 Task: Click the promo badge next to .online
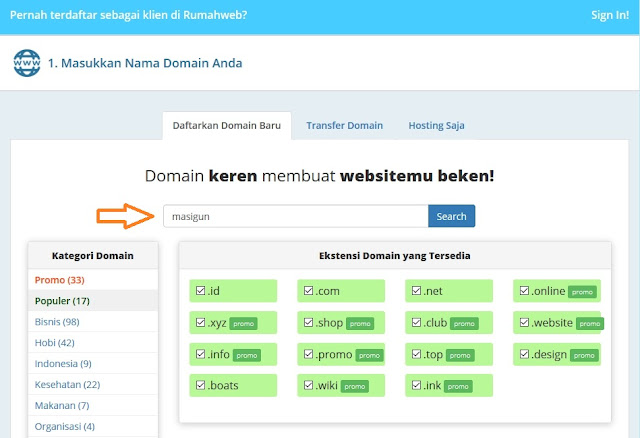click(582, 292)
